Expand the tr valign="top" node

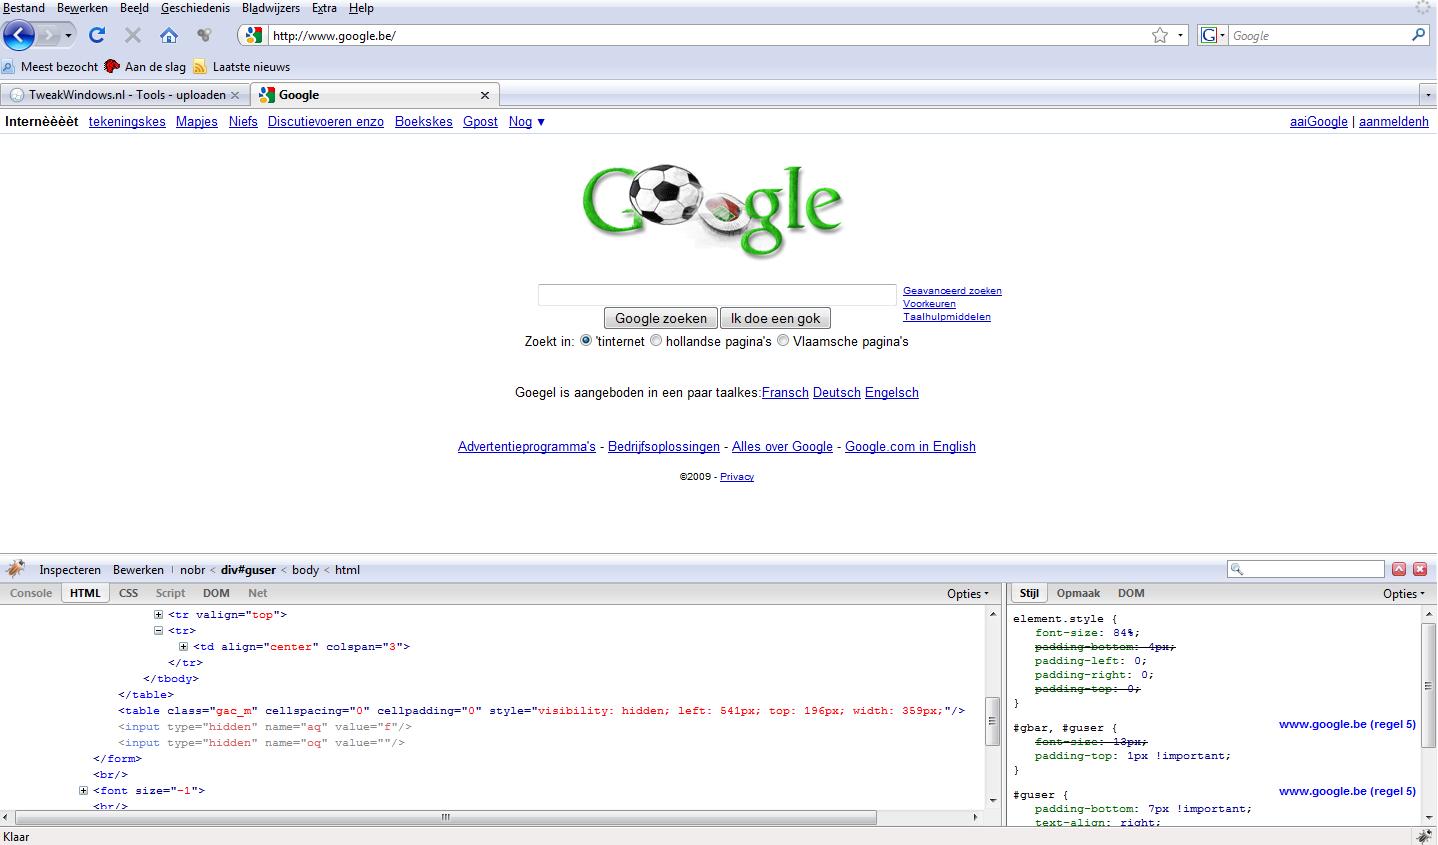point(159,615)
